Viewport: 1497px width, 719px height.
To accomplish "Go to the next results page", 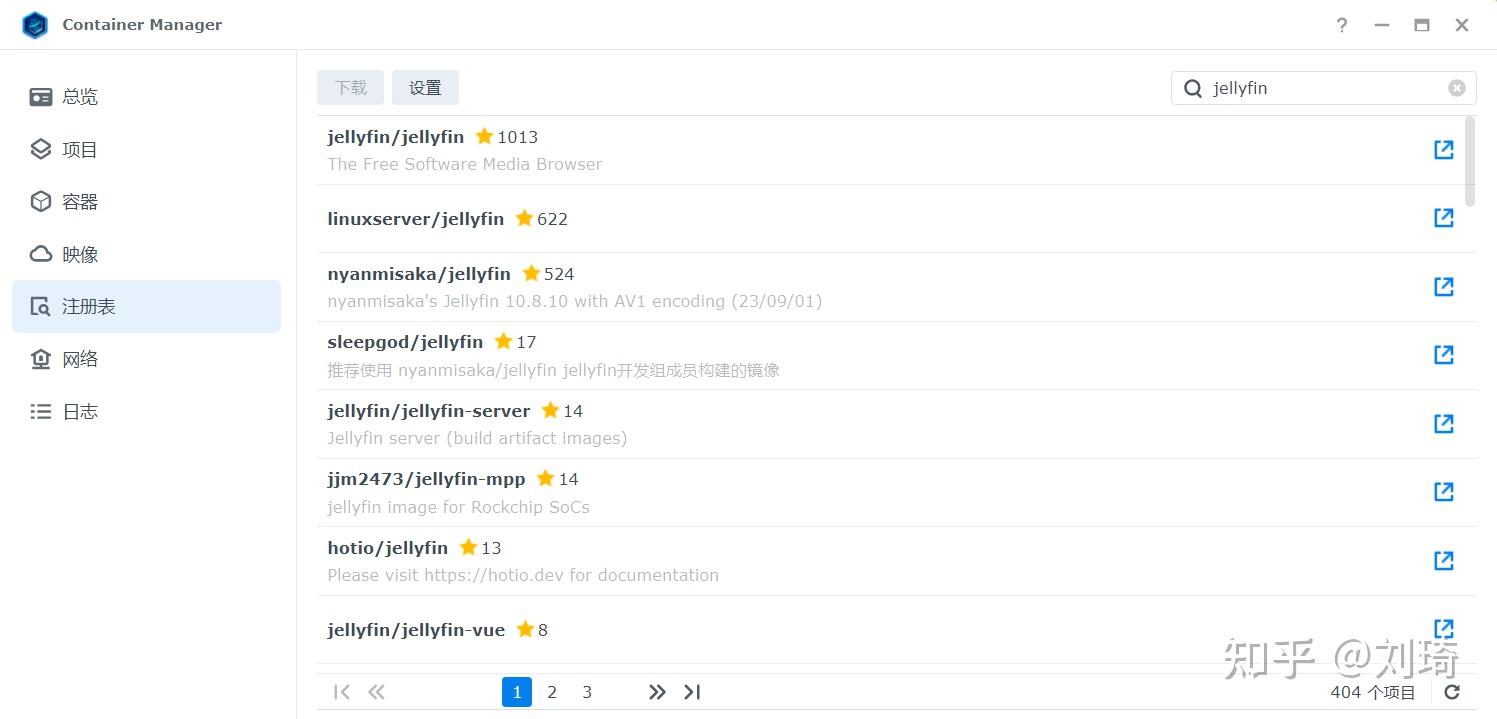I will click(x=657, y=692).
